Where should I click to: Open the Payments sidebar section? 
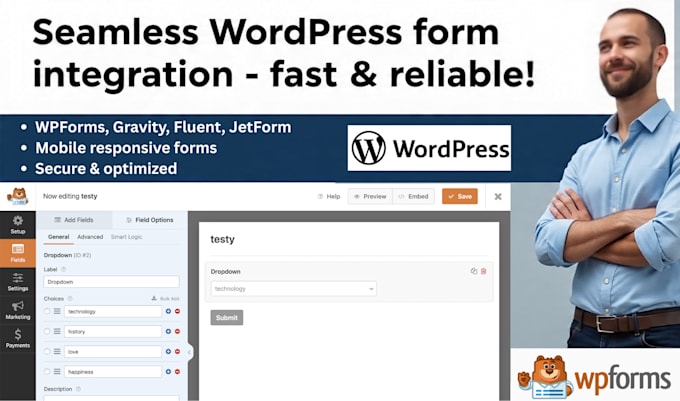18,339
